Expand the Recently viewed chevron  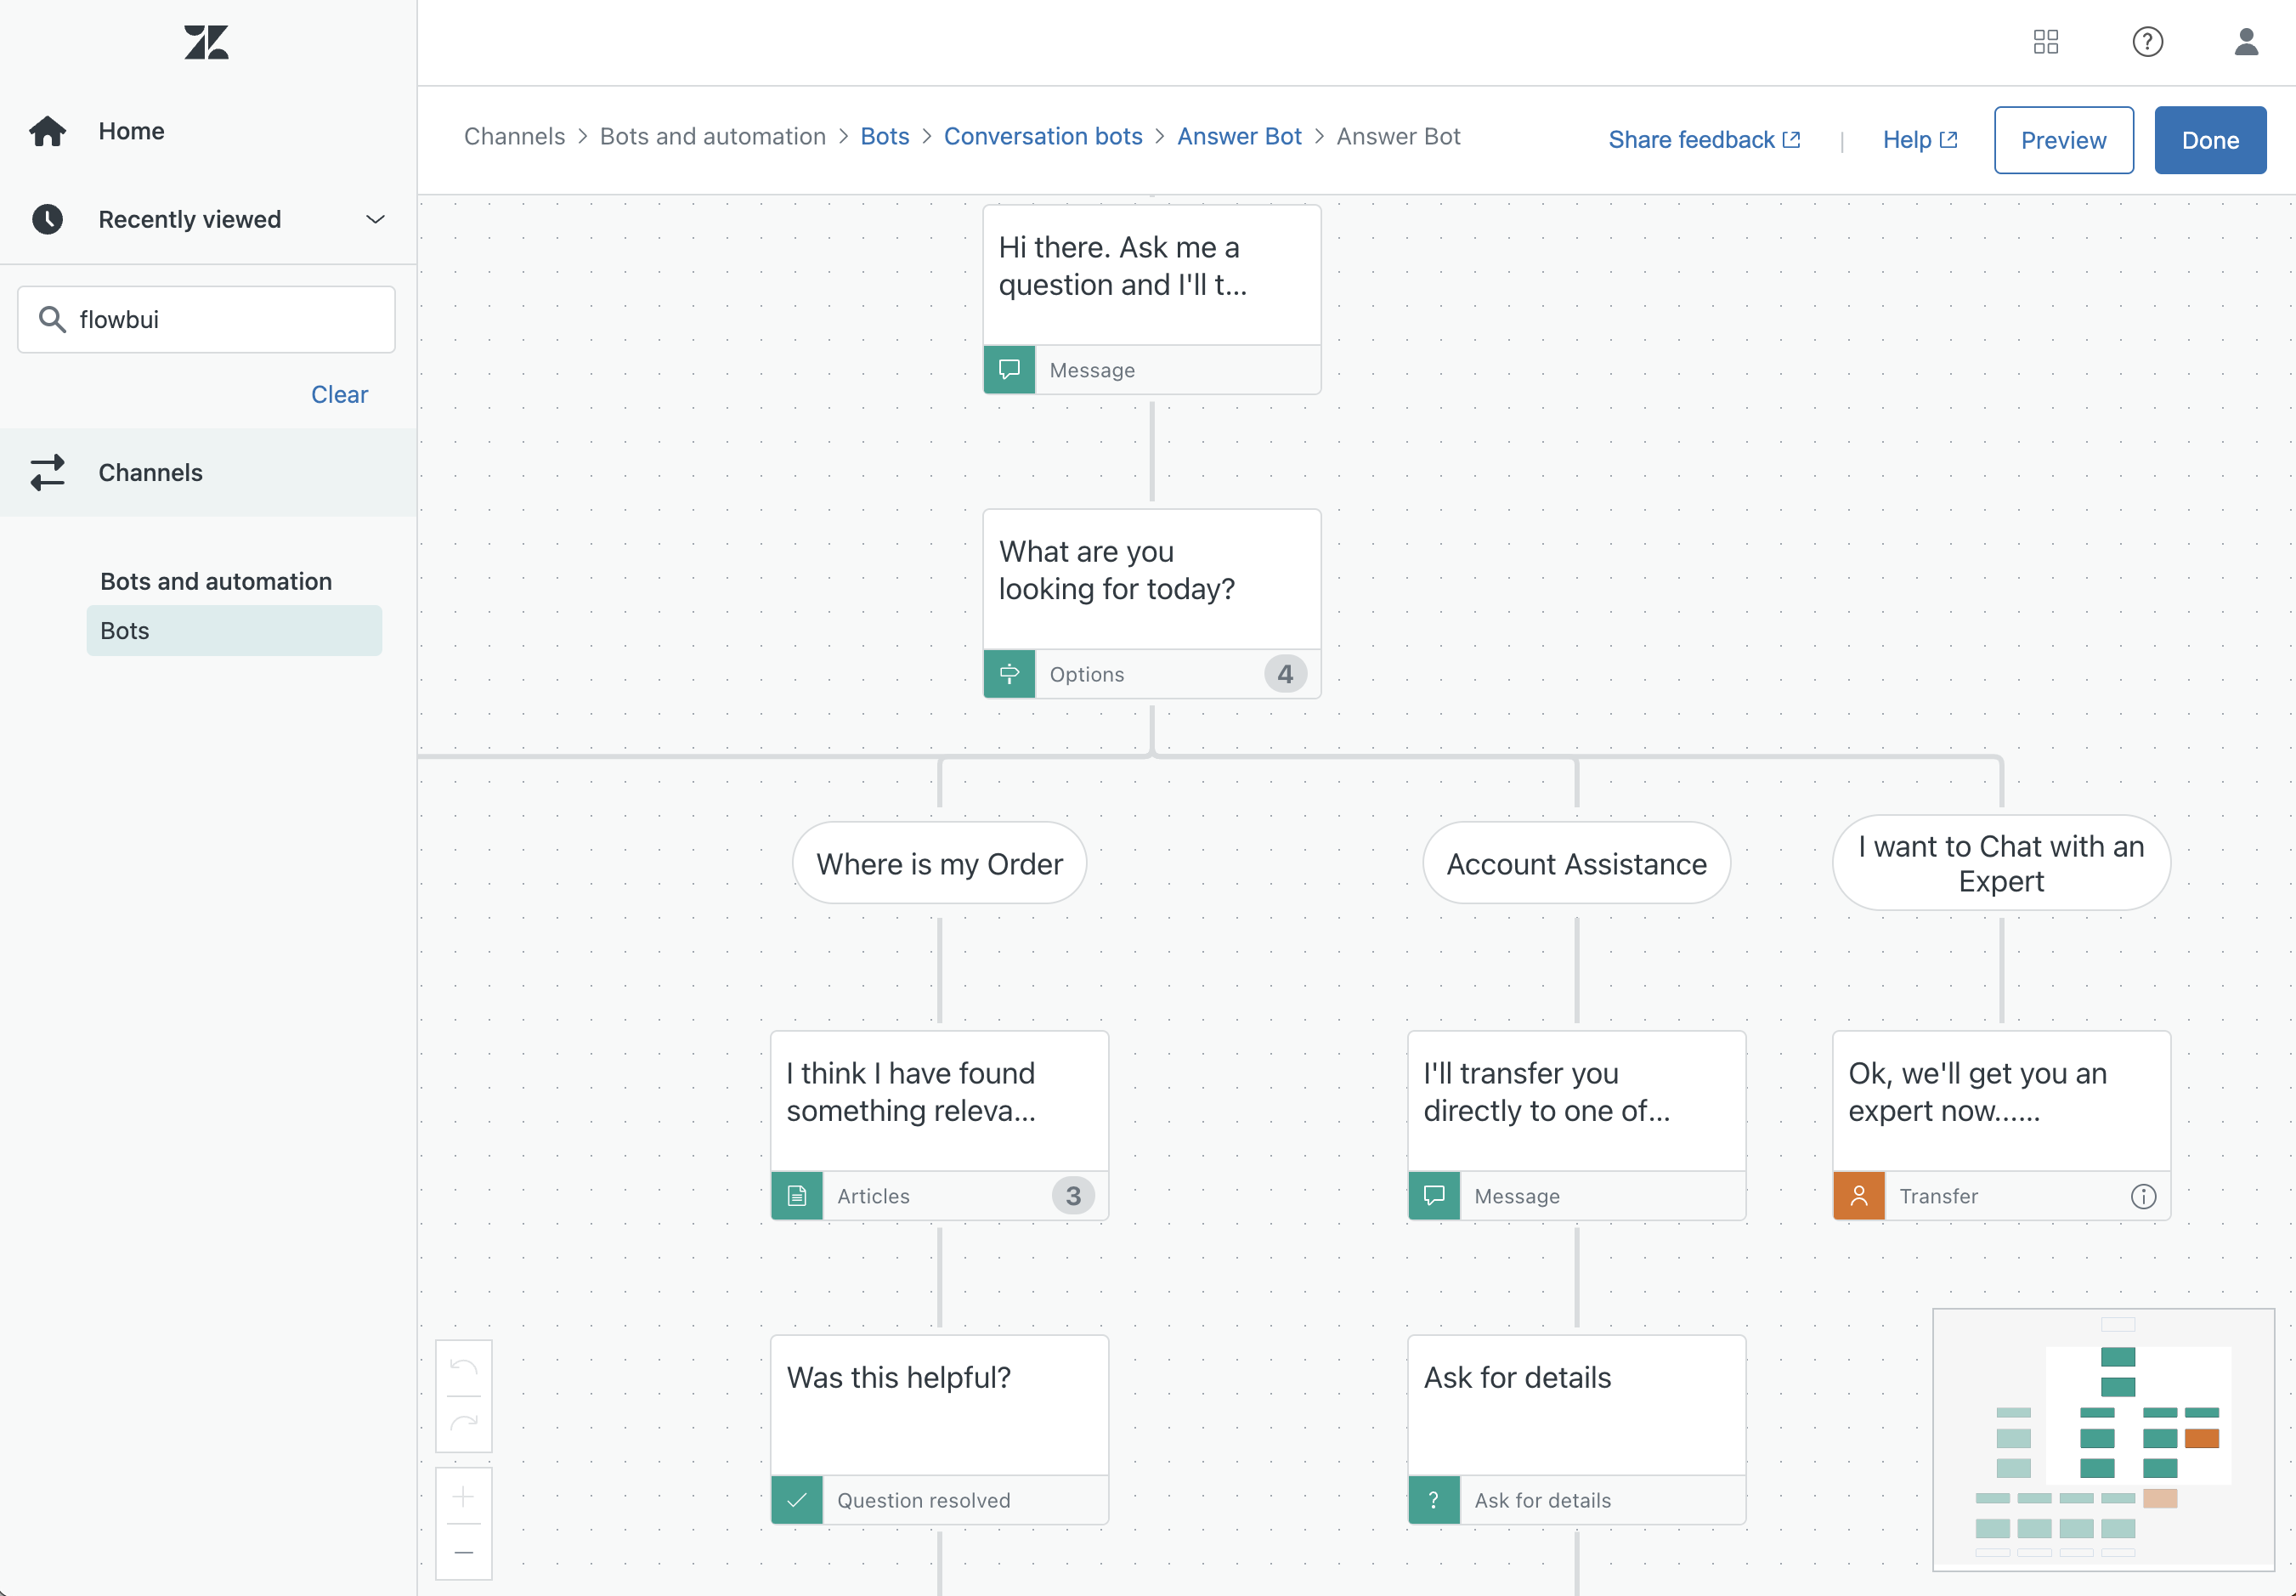coord(375,219)
